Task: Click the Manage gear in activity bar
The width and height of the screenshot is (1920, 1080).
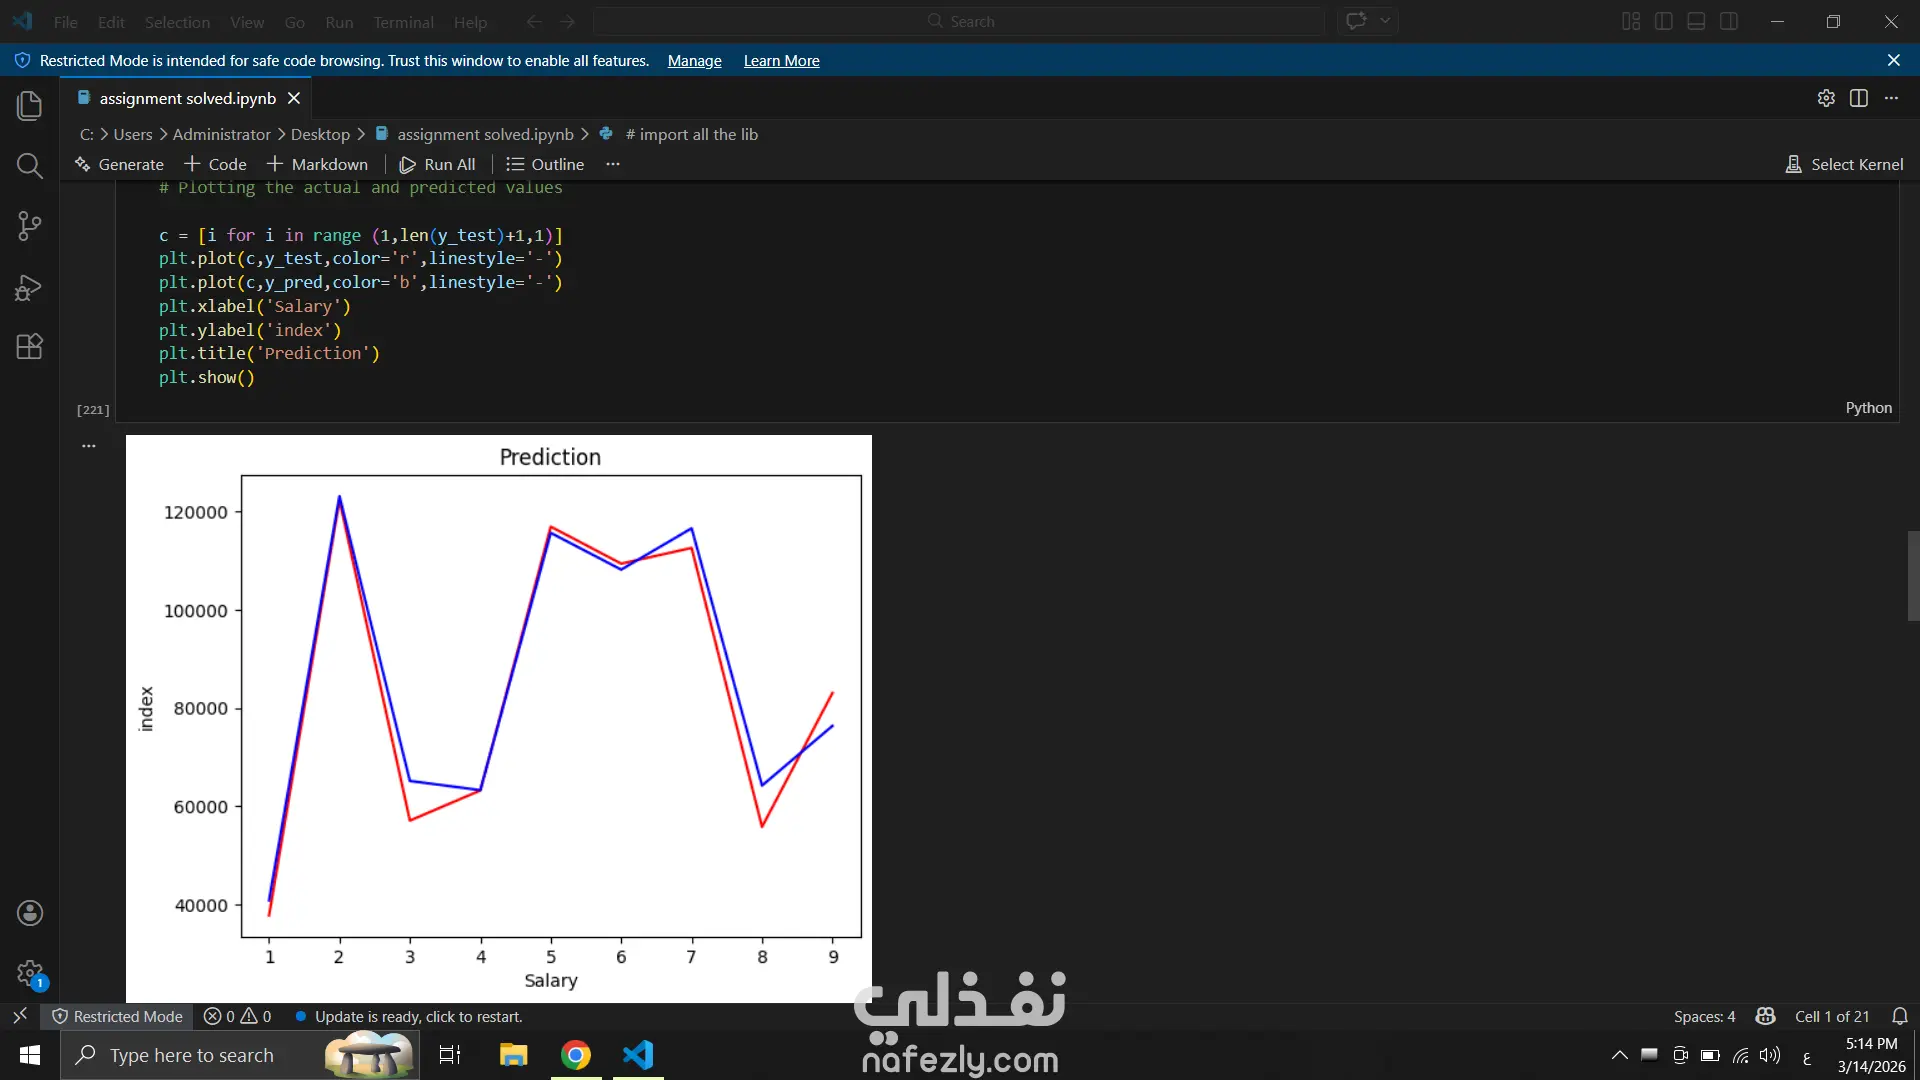Action: coord(30,973)
